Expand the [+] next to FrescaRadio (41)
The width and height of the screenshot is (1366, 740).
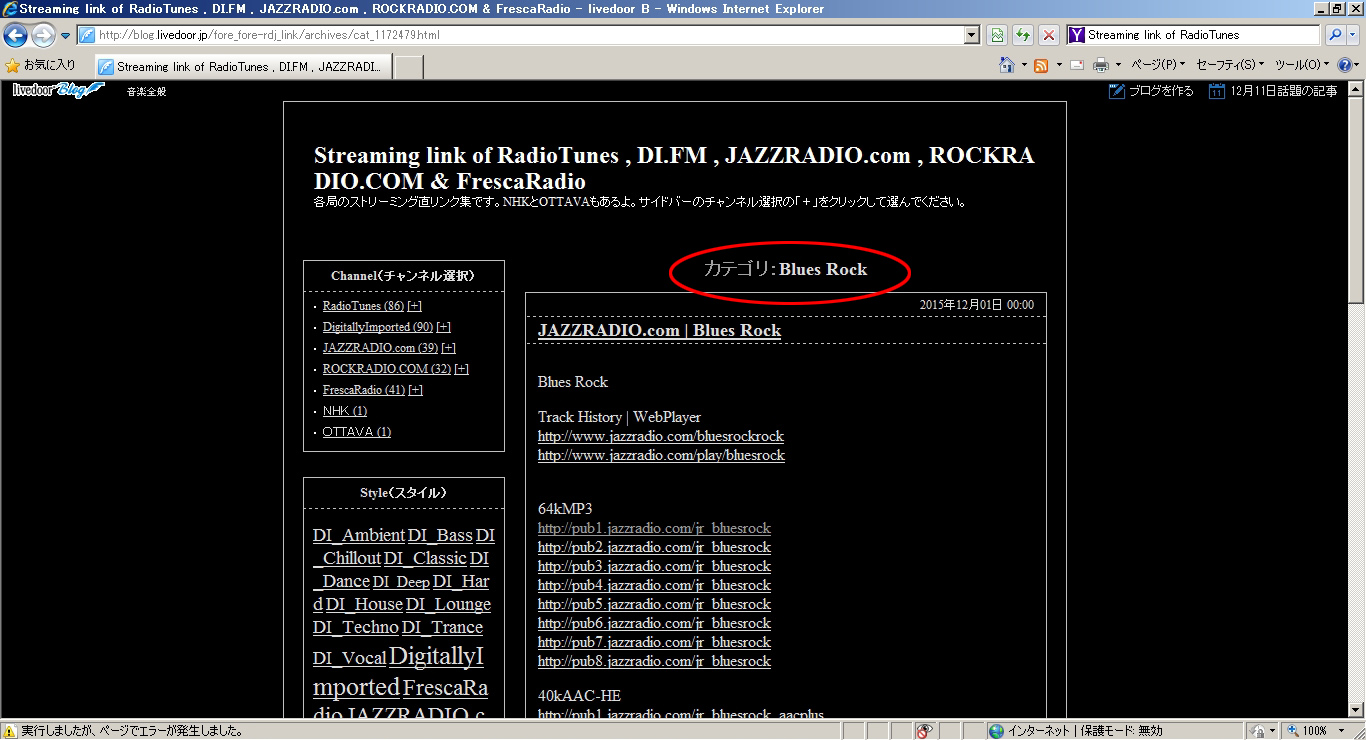click(x=416, y=390)
